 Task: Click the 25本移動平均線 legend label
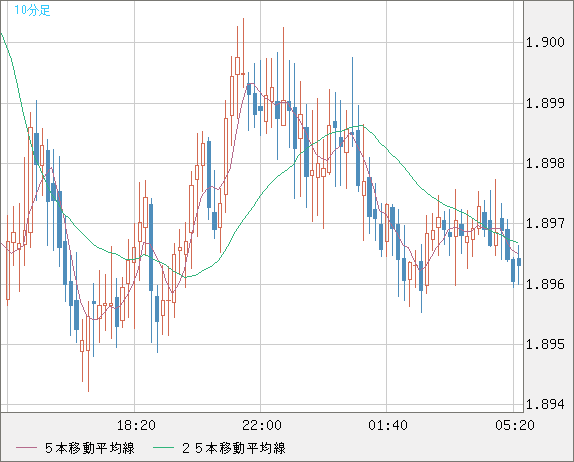(234, 448)
